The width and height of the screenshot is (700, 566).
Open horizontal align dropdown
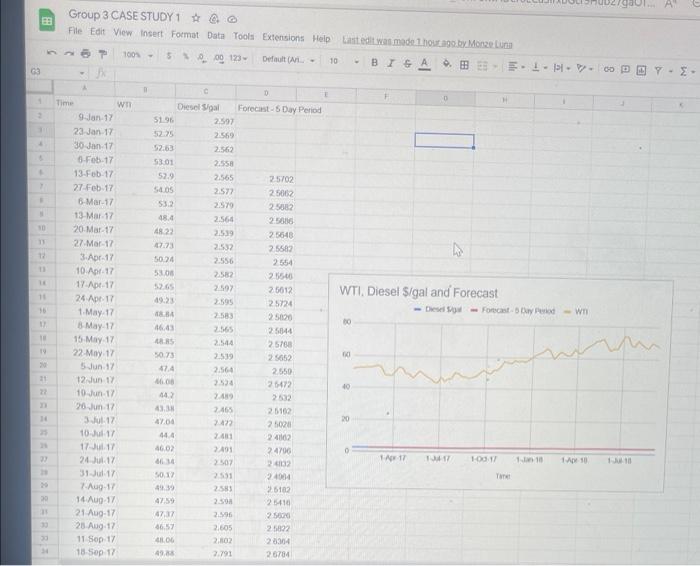point(516,67)
